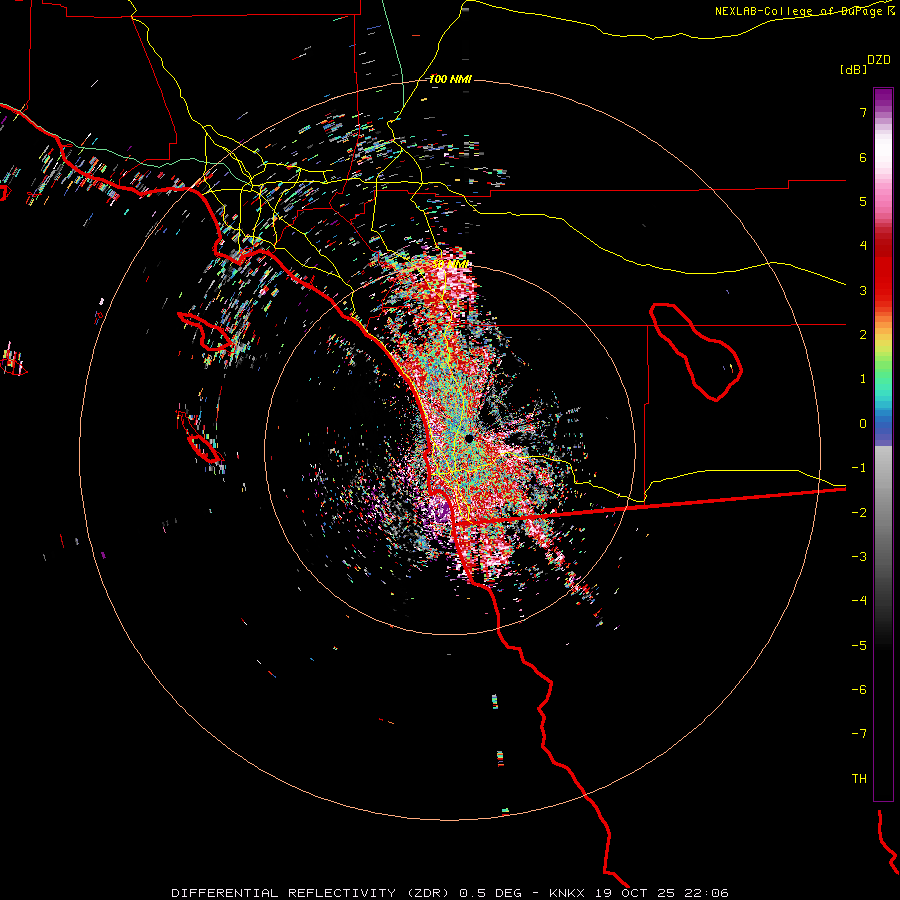The height and width of the screenshot is (900, 900).
Task: Click the 100 NMI range ring label
Action: [450, 79]
